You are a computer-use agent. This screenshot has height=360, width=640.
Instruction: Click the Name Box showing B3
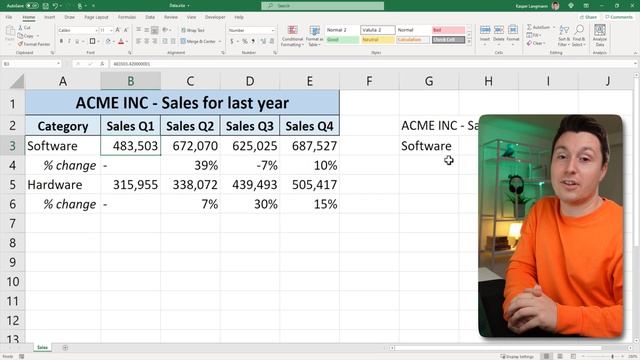pos(31,64)
